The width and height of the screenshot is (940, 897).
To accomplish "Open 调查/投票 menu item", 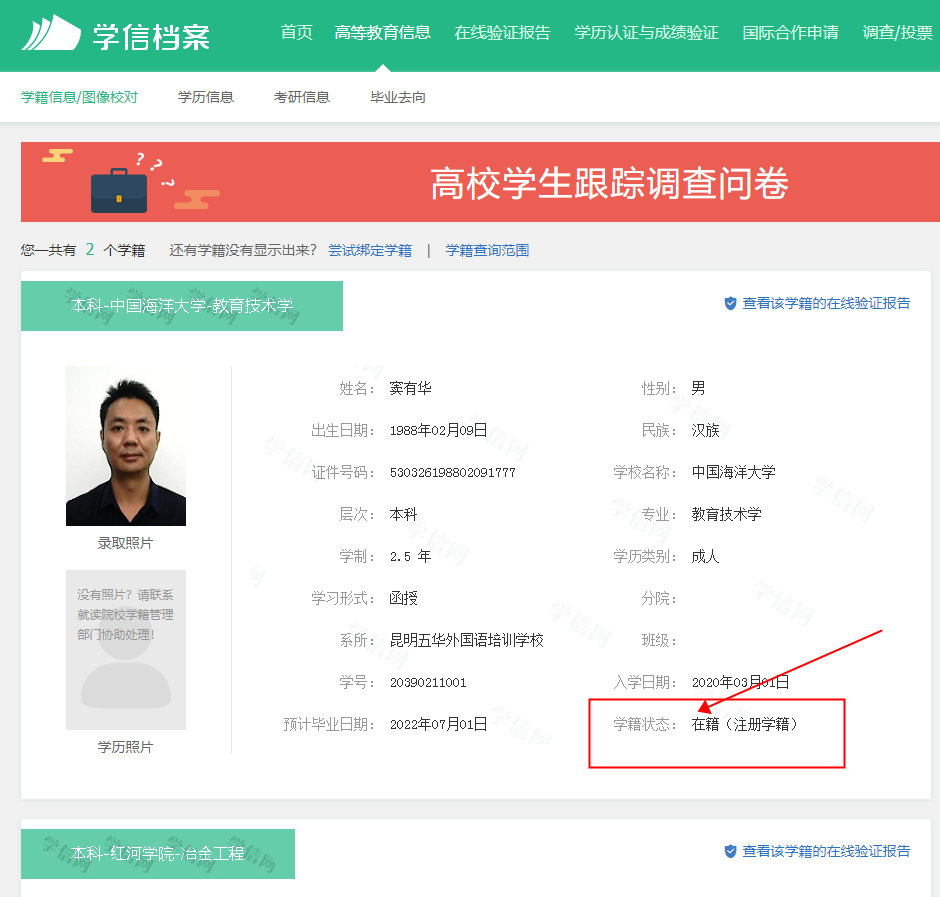I will click(897, 32).
